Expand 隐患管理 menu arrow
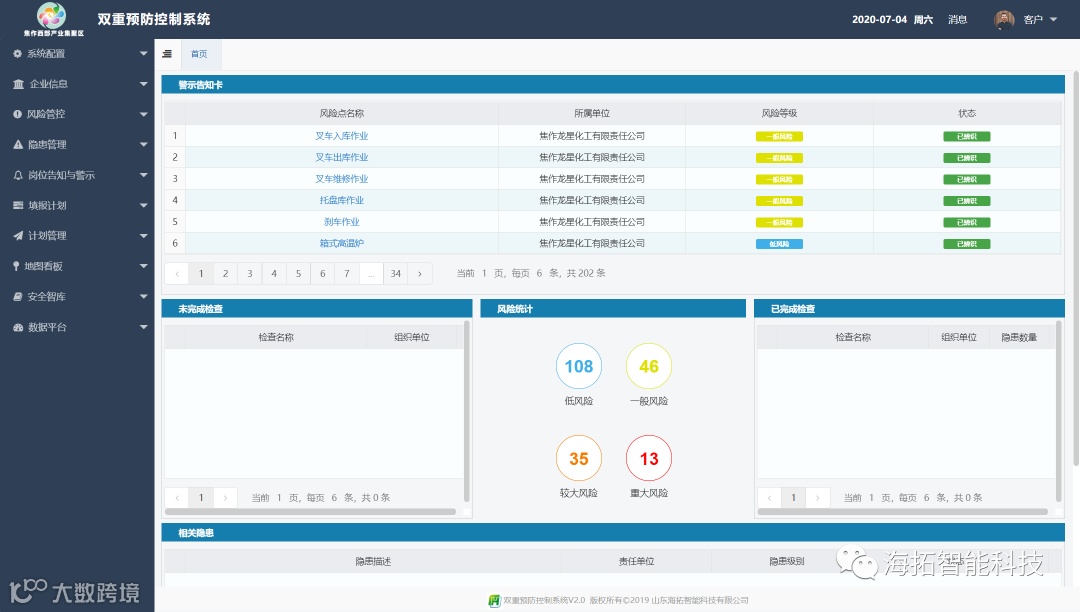Screen dimensions: 1080x612 click(143, 145)
